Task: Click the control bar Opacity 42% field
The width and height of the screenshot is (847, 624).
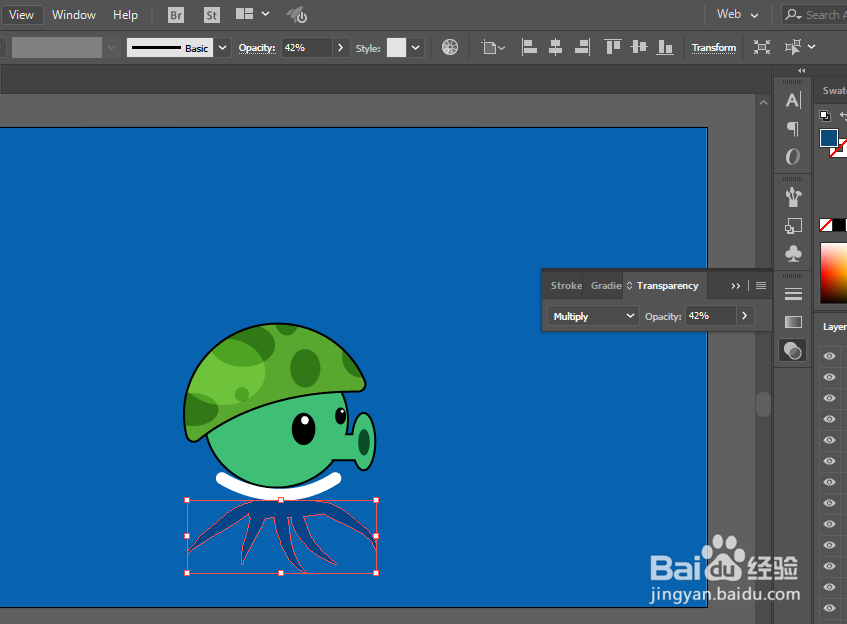Action: pyautogui.click(x=306, y=48)
